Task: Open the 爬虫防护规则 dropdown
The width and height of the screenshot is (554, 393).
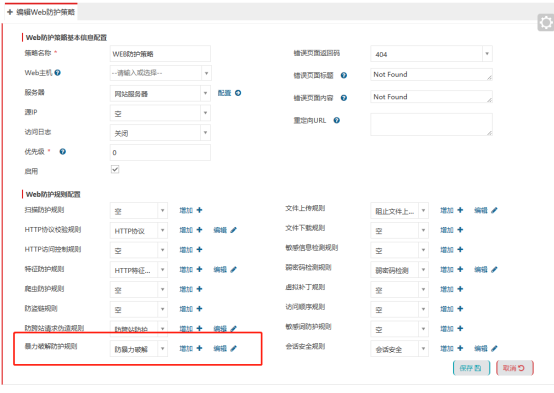Action: click(x=139, y=290)
